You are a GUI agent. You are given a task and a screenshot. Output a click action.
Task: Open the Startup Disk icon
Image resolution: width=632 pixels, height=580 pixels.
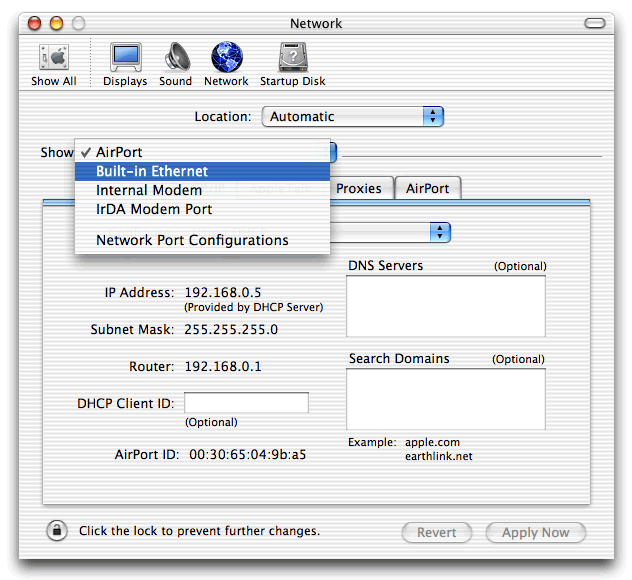click(292, 58)
